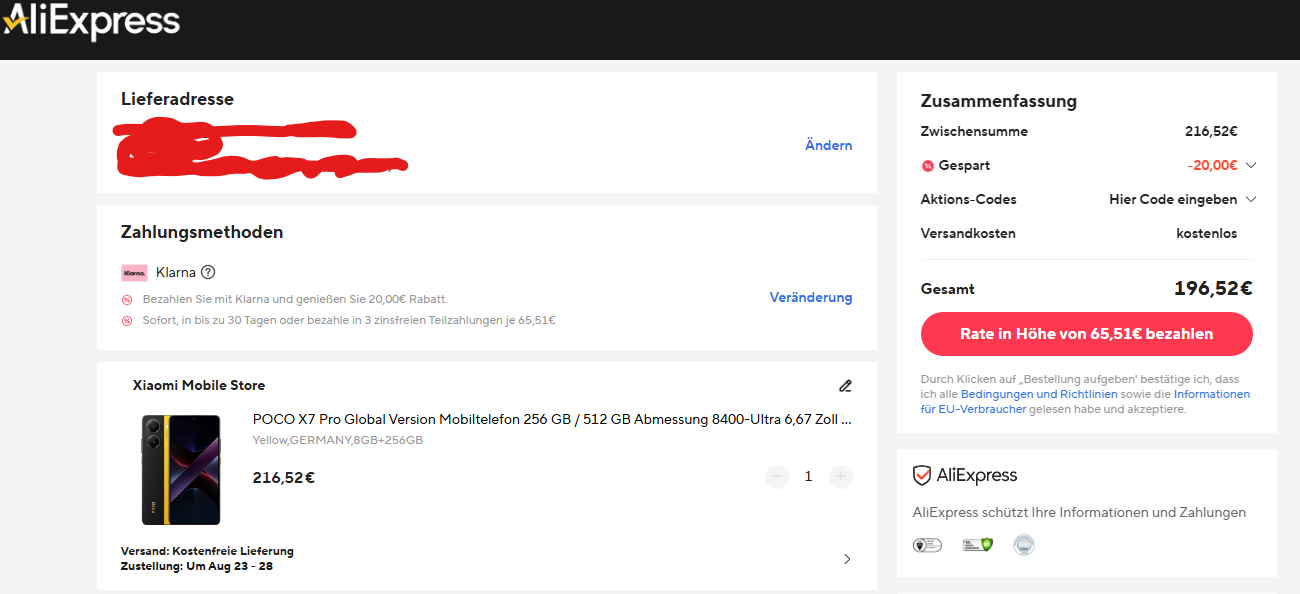Click the AliExpress shield protection icon
The image size is (1300, 594).
tap(922, 476)
